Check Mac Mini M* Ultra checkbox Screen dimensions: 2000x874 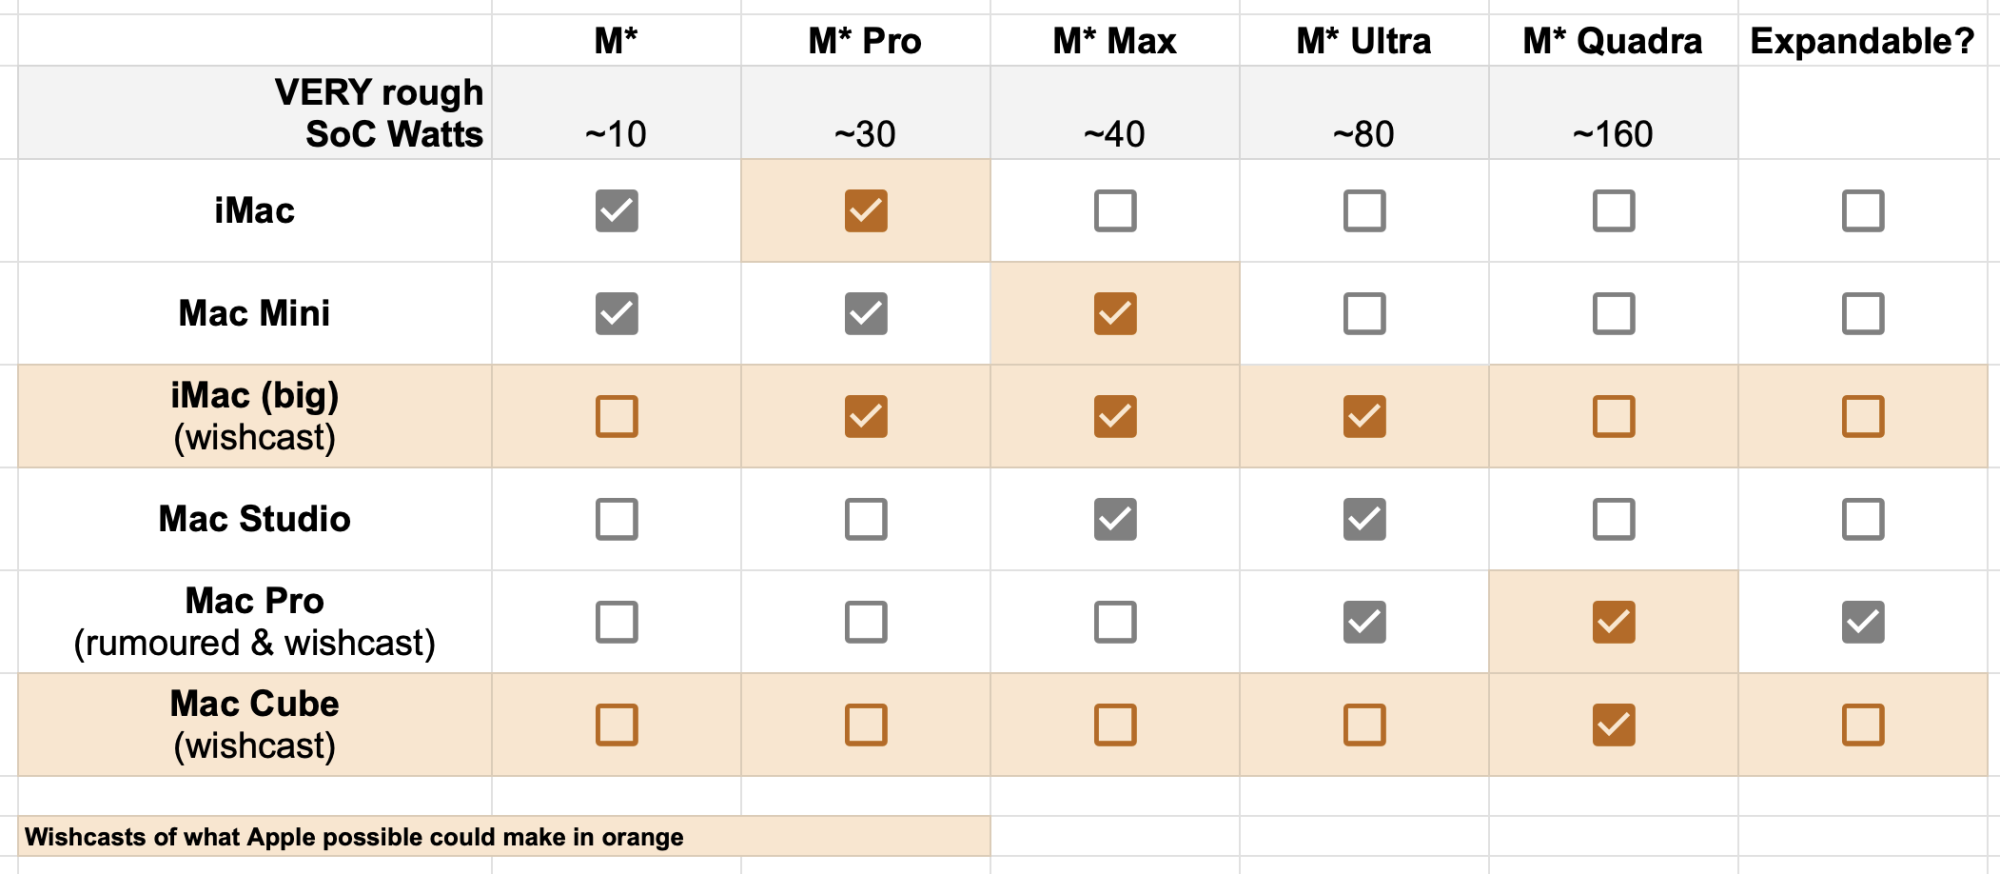(x=1364, y=314)
